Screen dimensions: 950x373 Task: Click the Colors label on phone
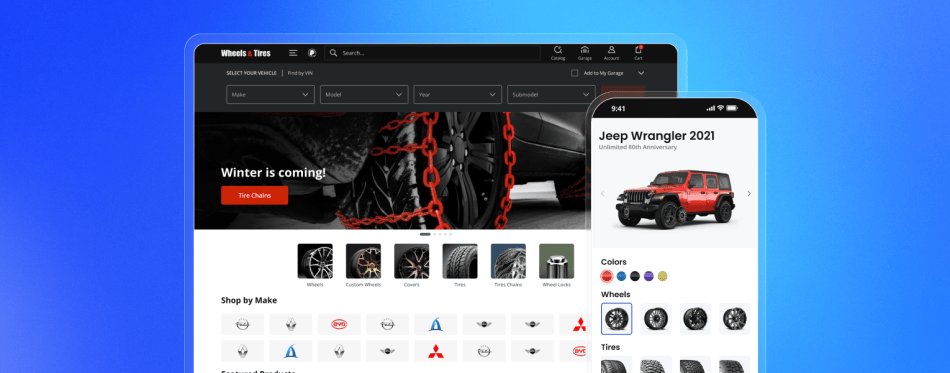(614, 262)
